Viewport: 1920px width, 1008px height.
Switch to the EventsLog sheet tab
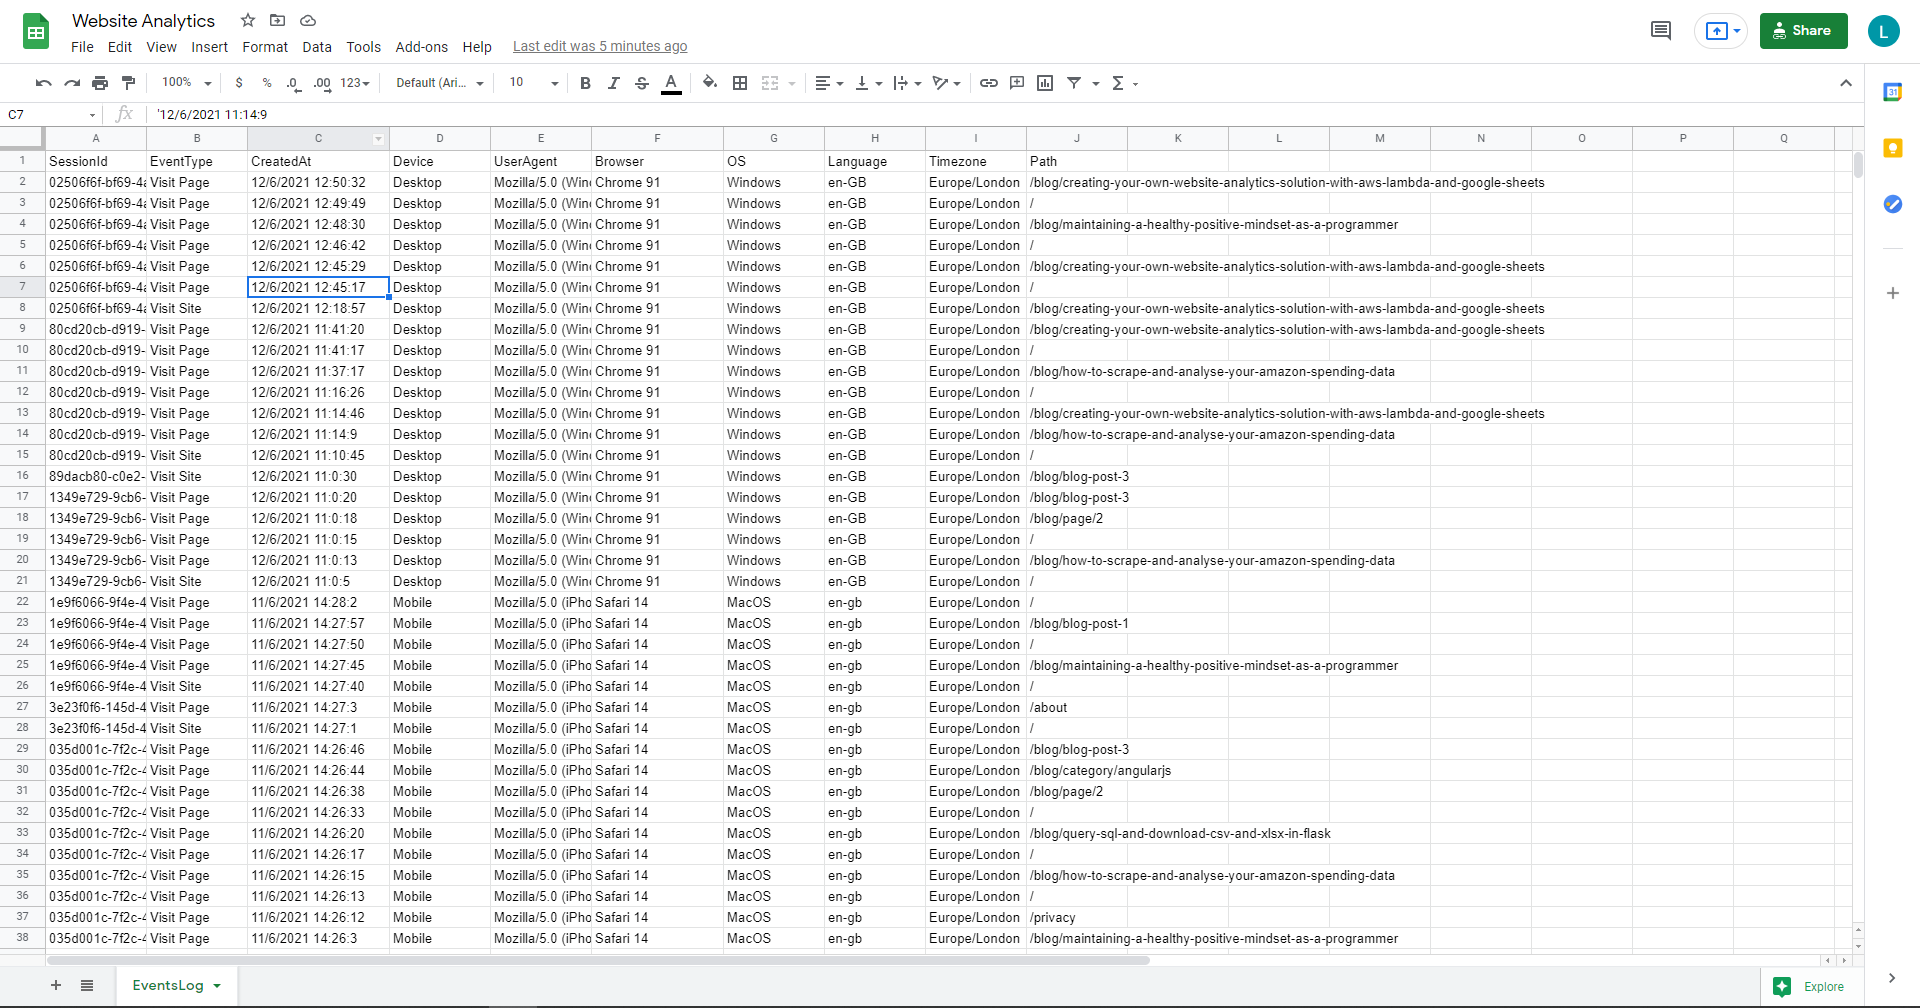click(168, 985)
